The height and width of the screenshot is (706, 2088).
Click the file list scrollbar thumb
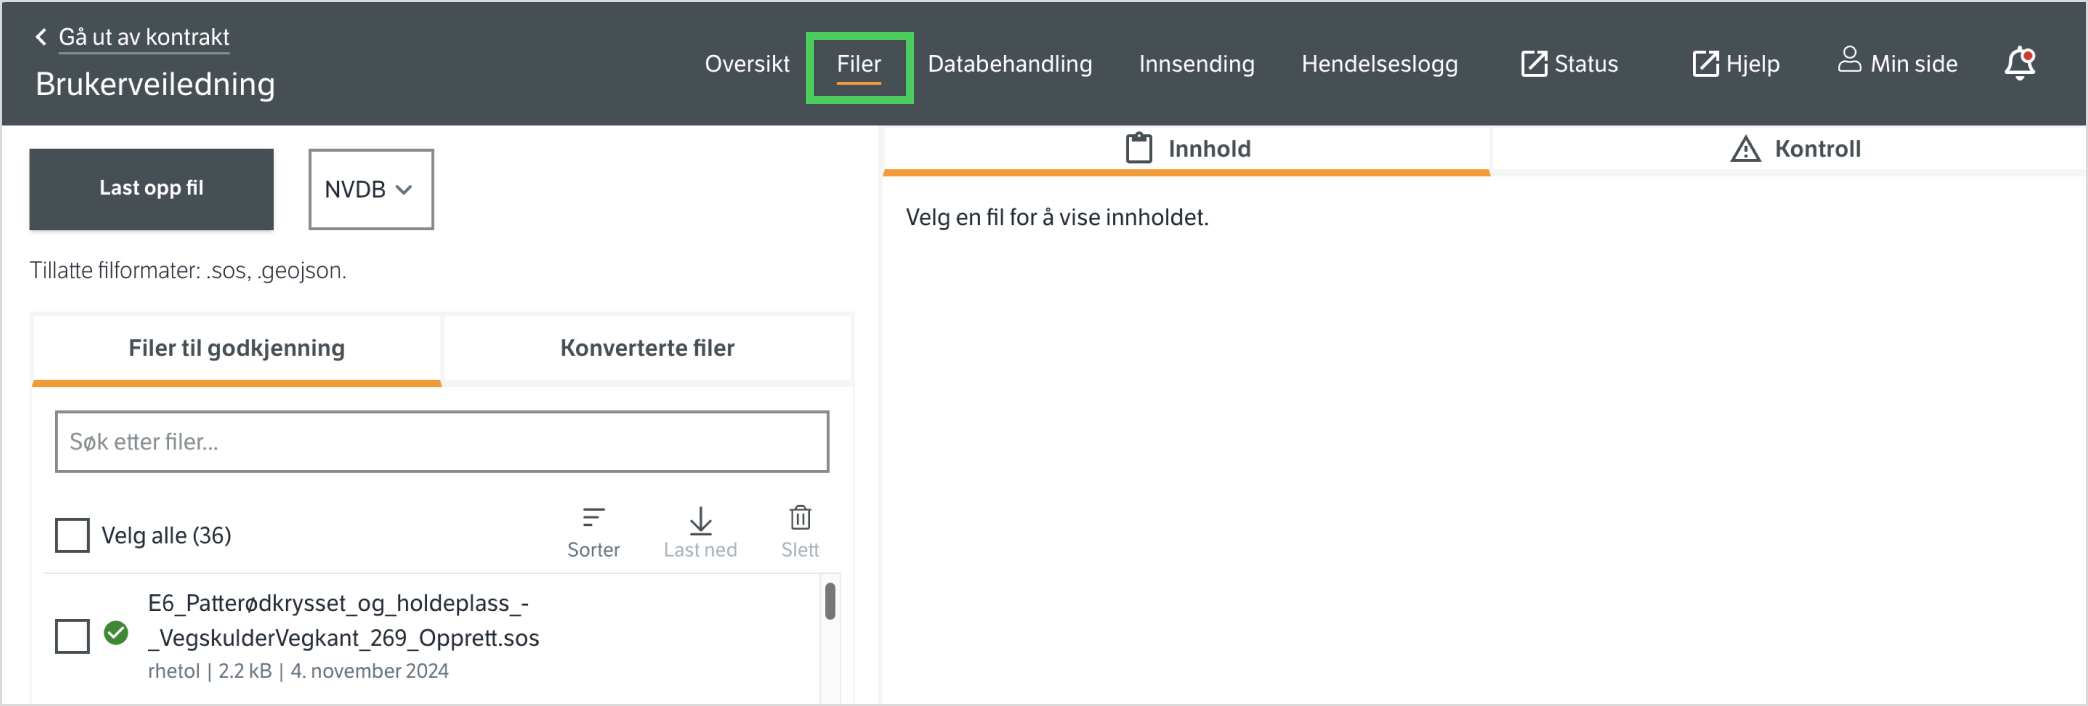click(830, 601)
